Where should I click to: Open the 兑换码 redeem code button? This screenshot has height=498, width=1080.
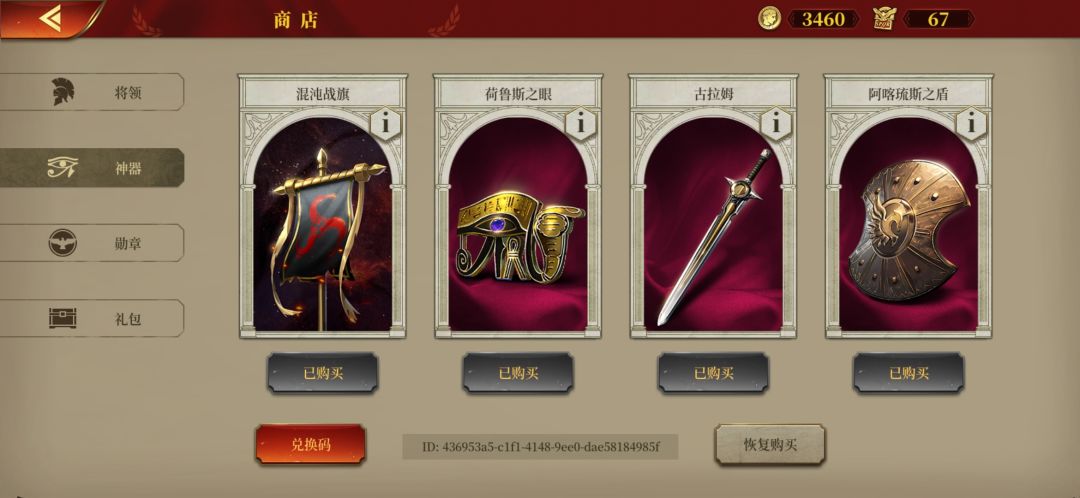pos(311,444)
